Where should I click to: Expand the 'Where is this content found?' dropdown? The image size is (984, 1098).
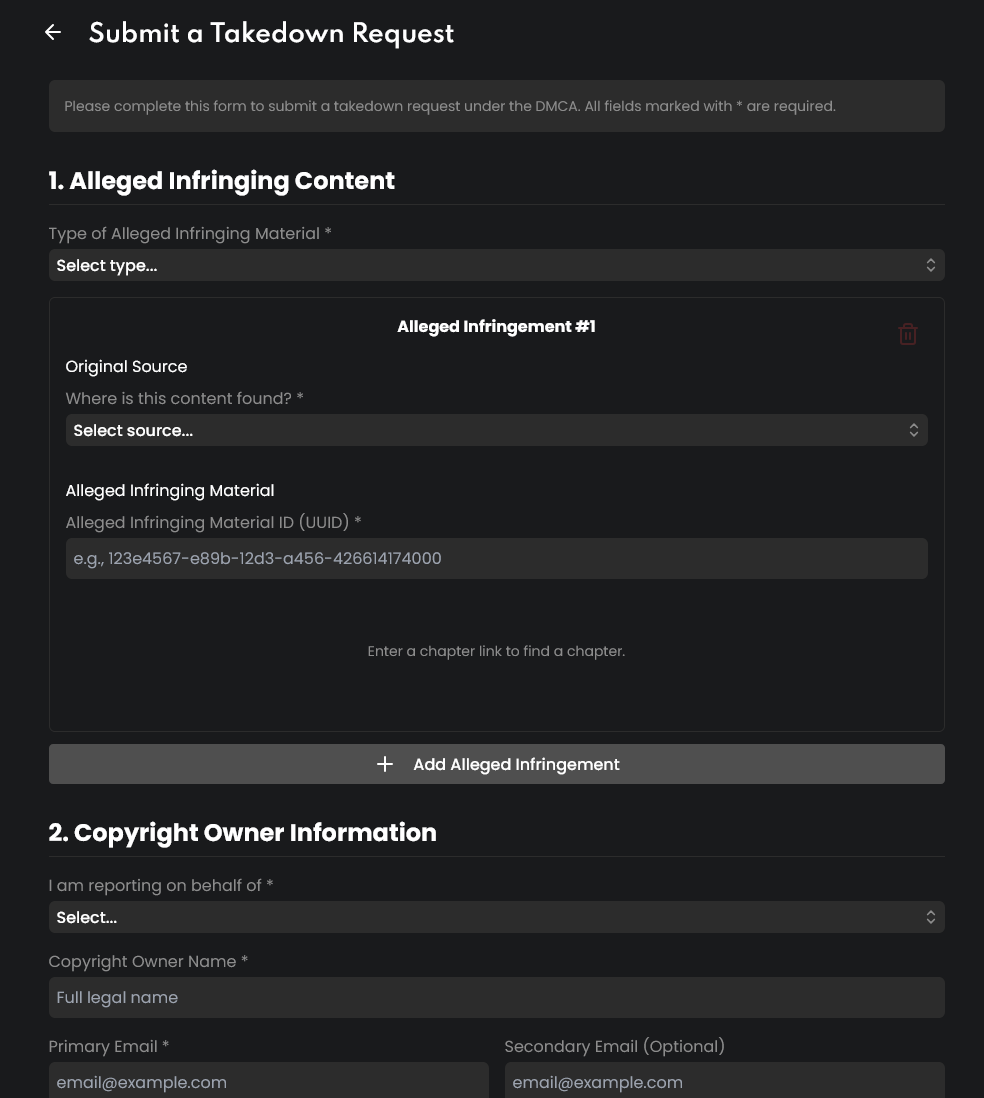coord(496,430)
